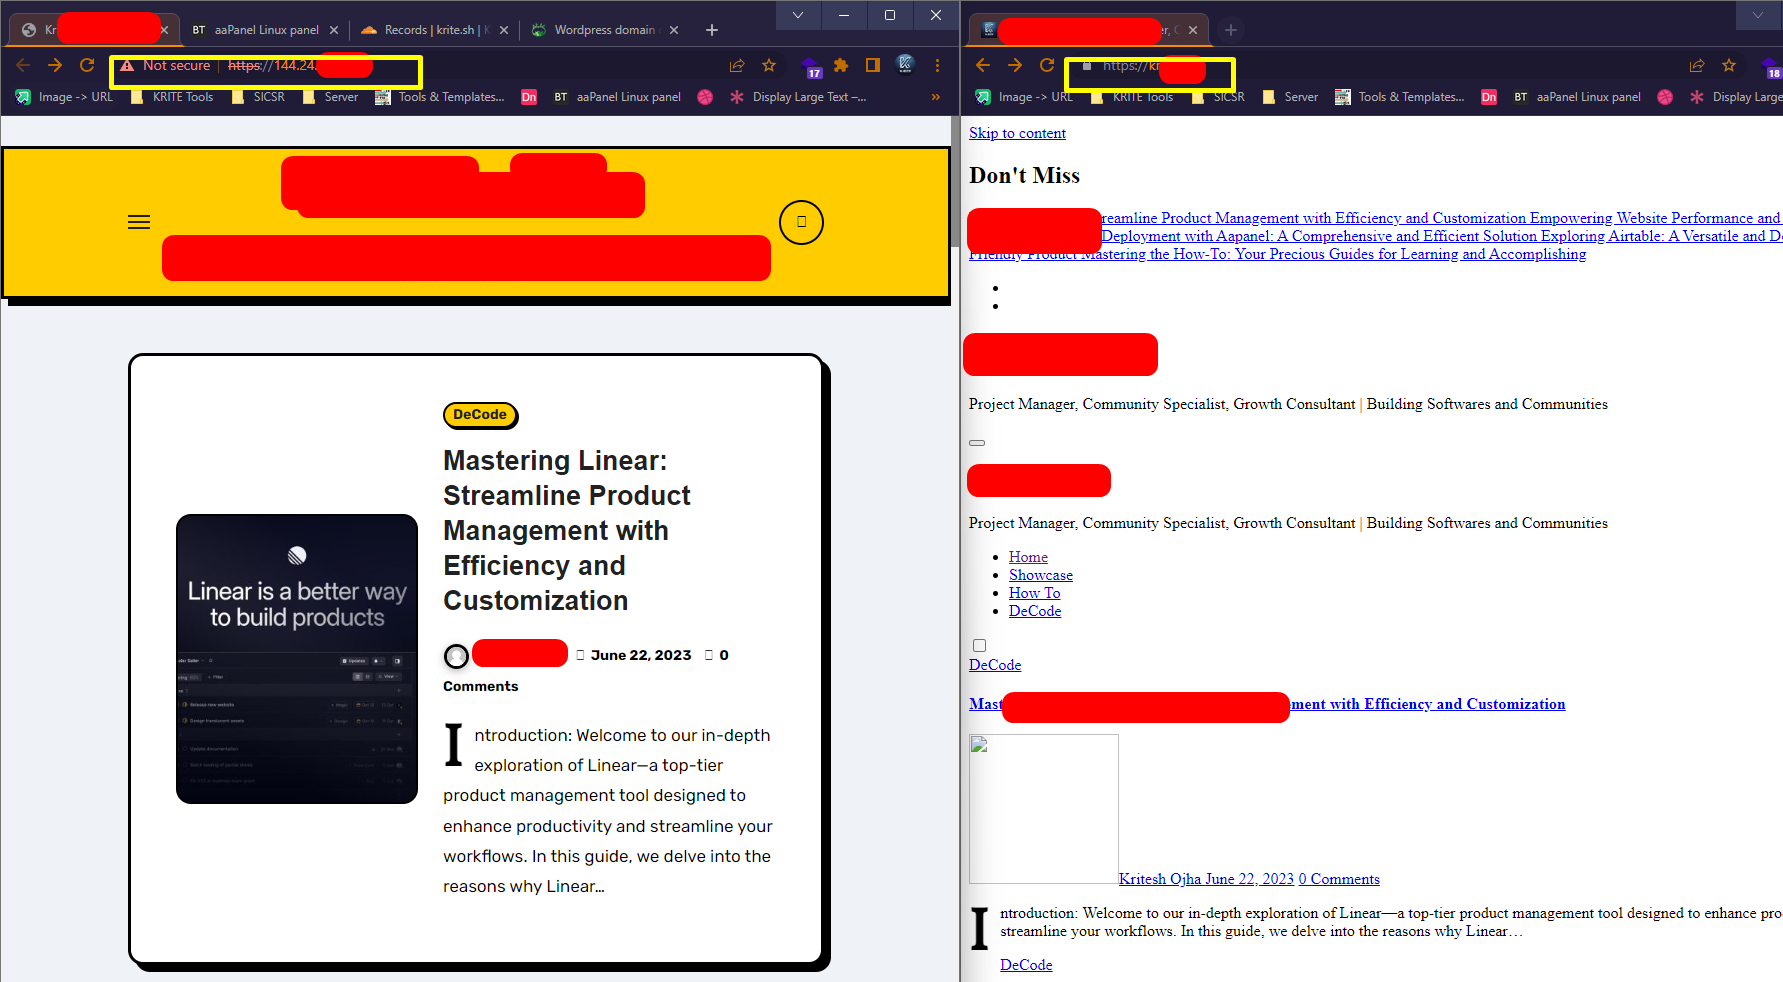Open Mastering Linear article title in left window
1783x982 pixels.
click(566, 530)
